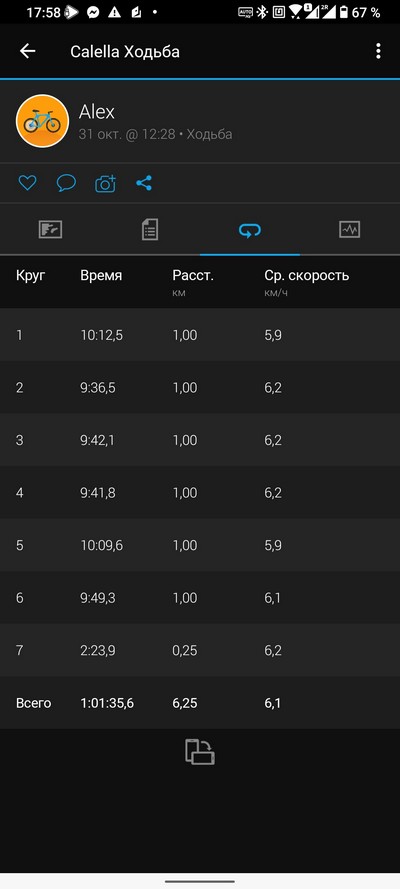Tap the Messenger notification icon

(93, 12)
